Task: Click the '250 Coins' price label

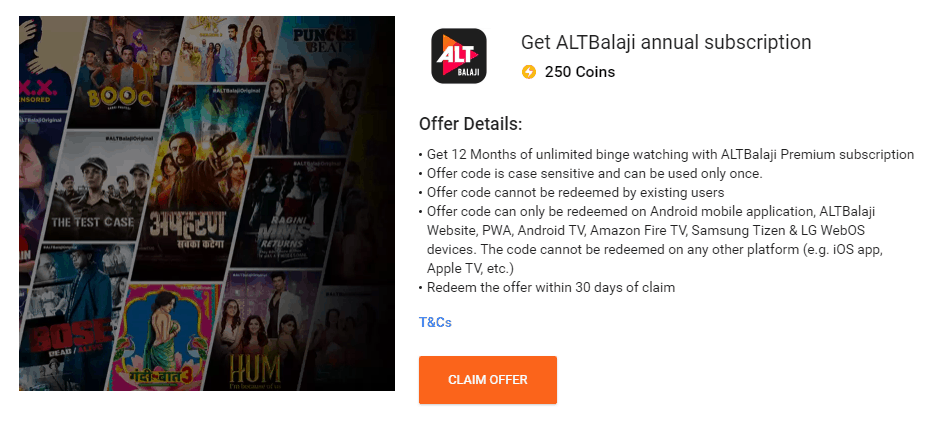Action: [x=580, y=72]
